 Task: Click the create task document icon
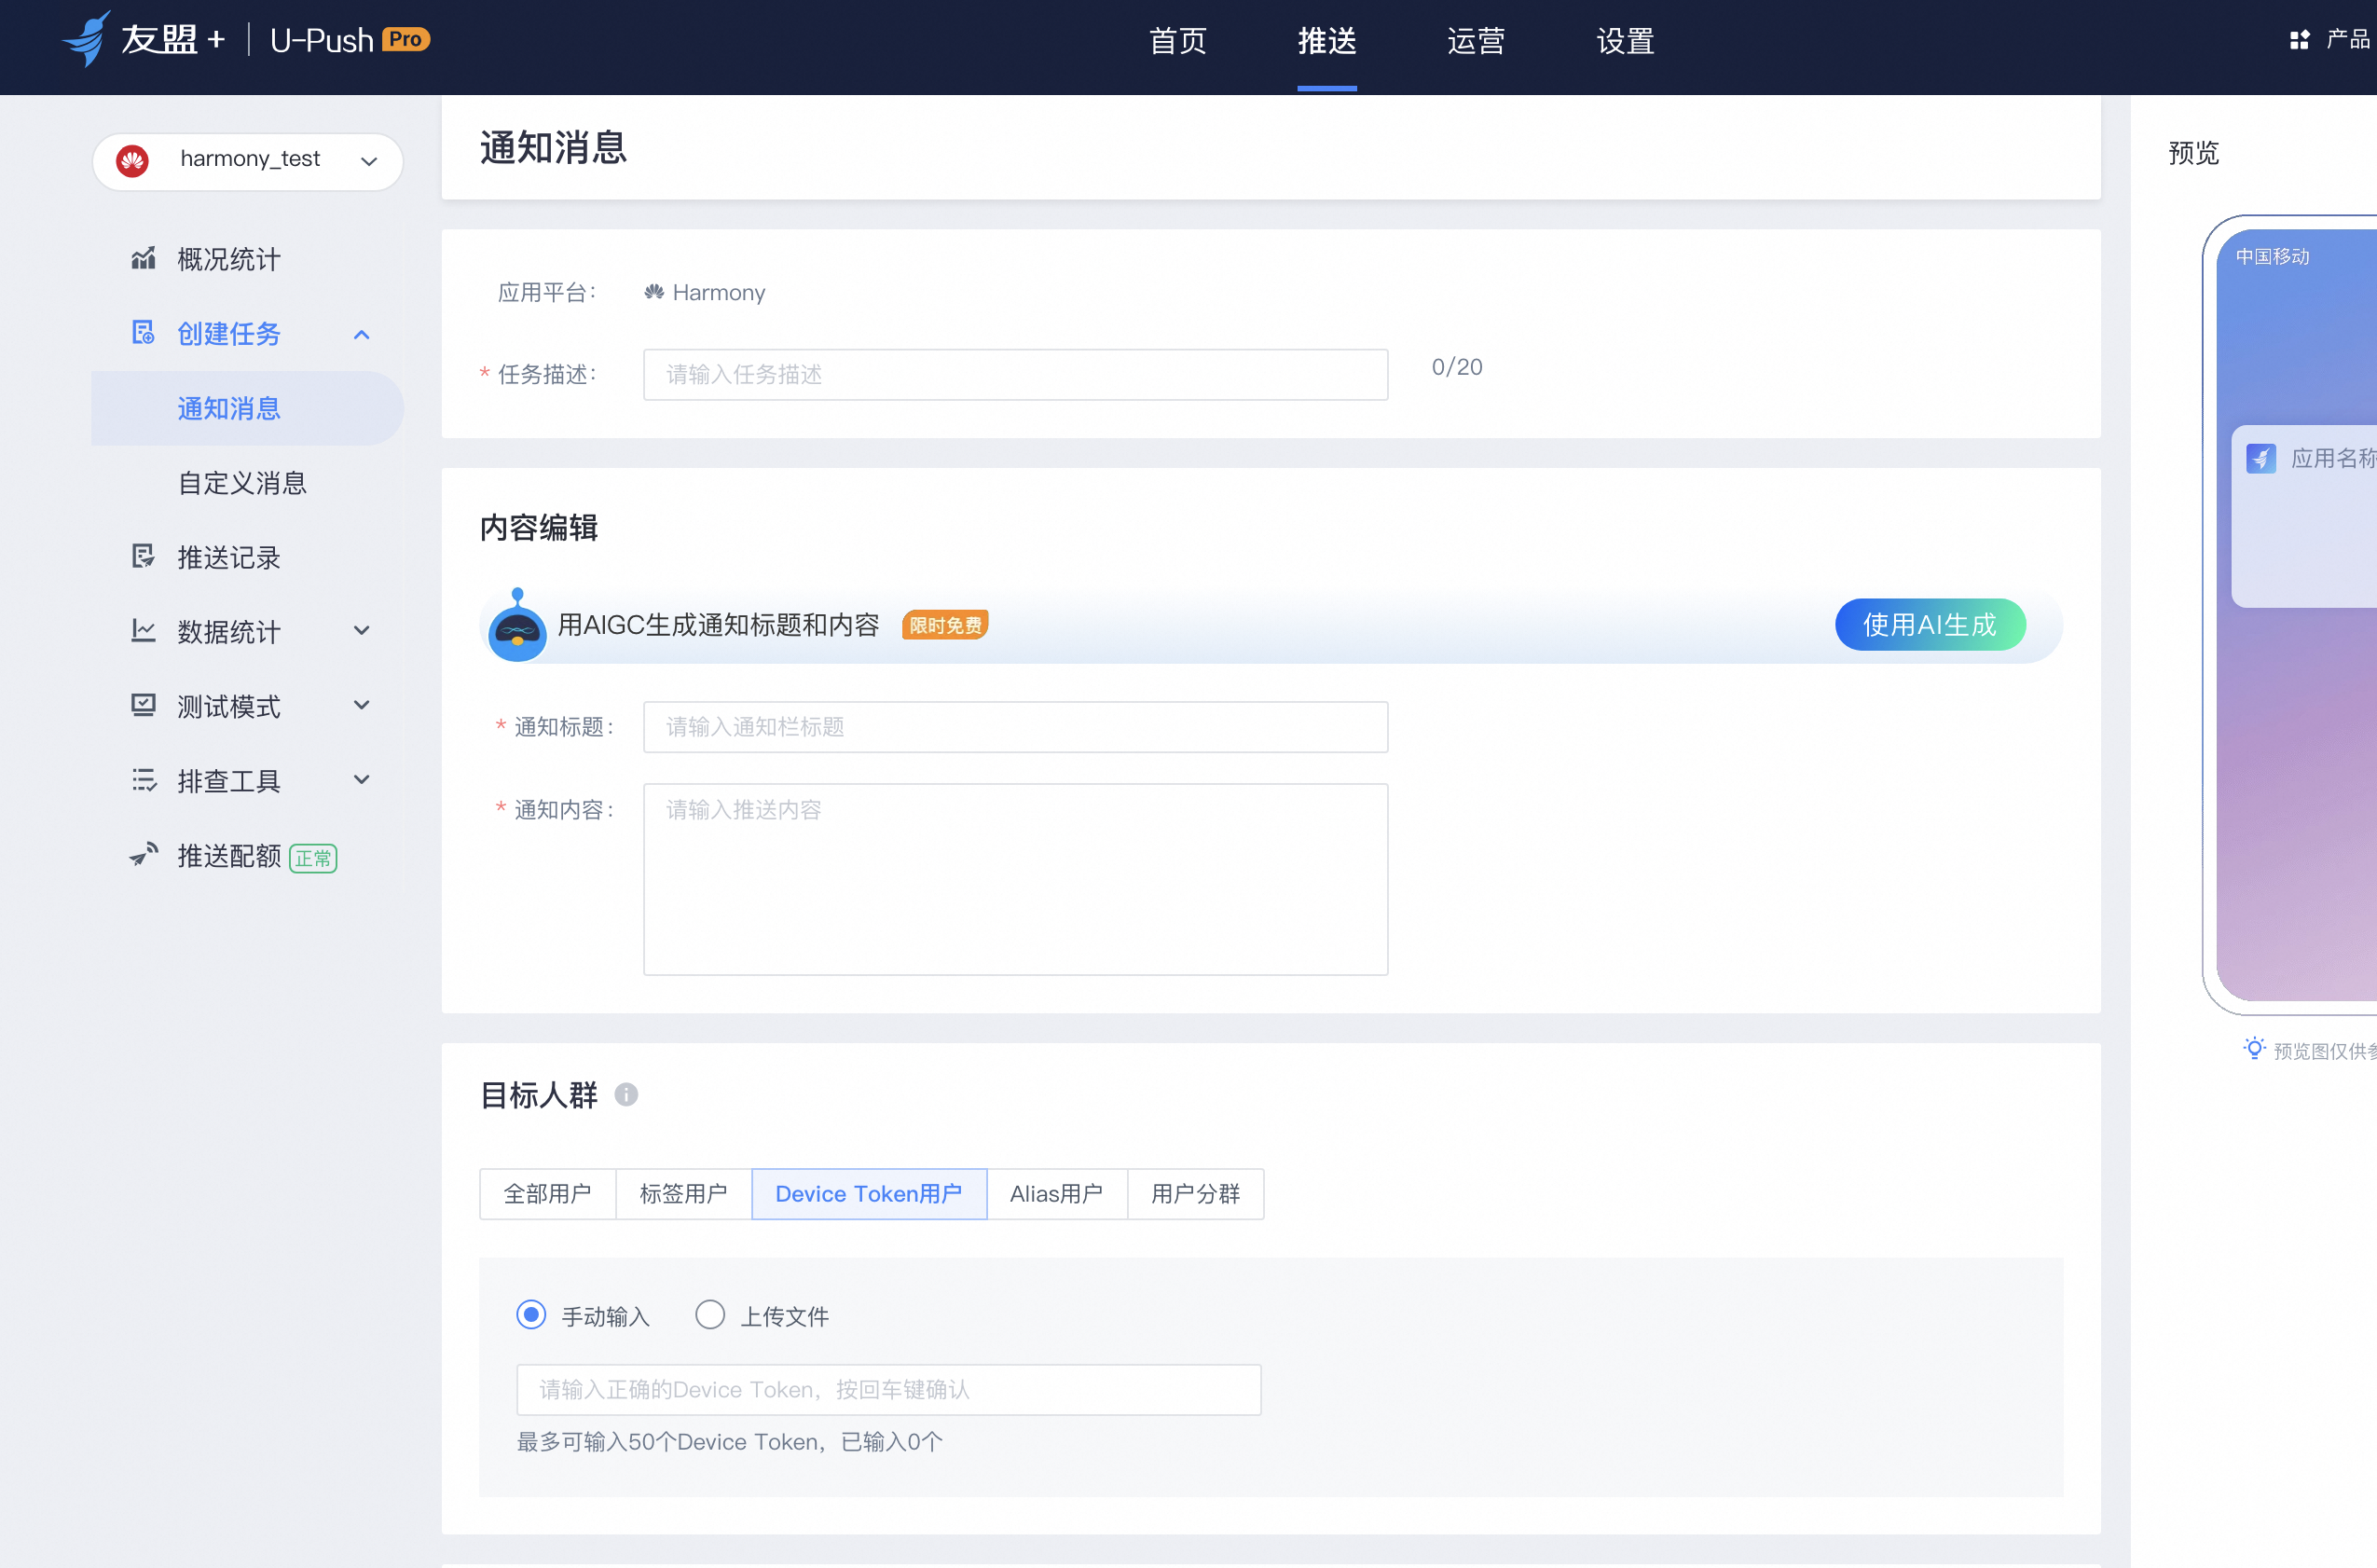(x=143, y=333)
